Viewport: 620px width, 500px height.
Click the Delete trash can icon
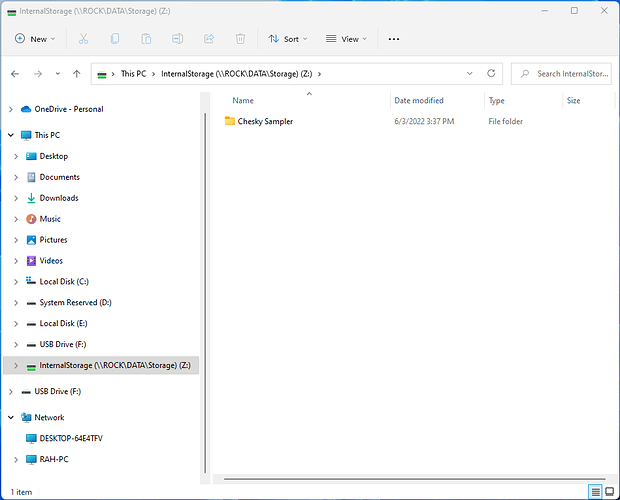(240, 39)
